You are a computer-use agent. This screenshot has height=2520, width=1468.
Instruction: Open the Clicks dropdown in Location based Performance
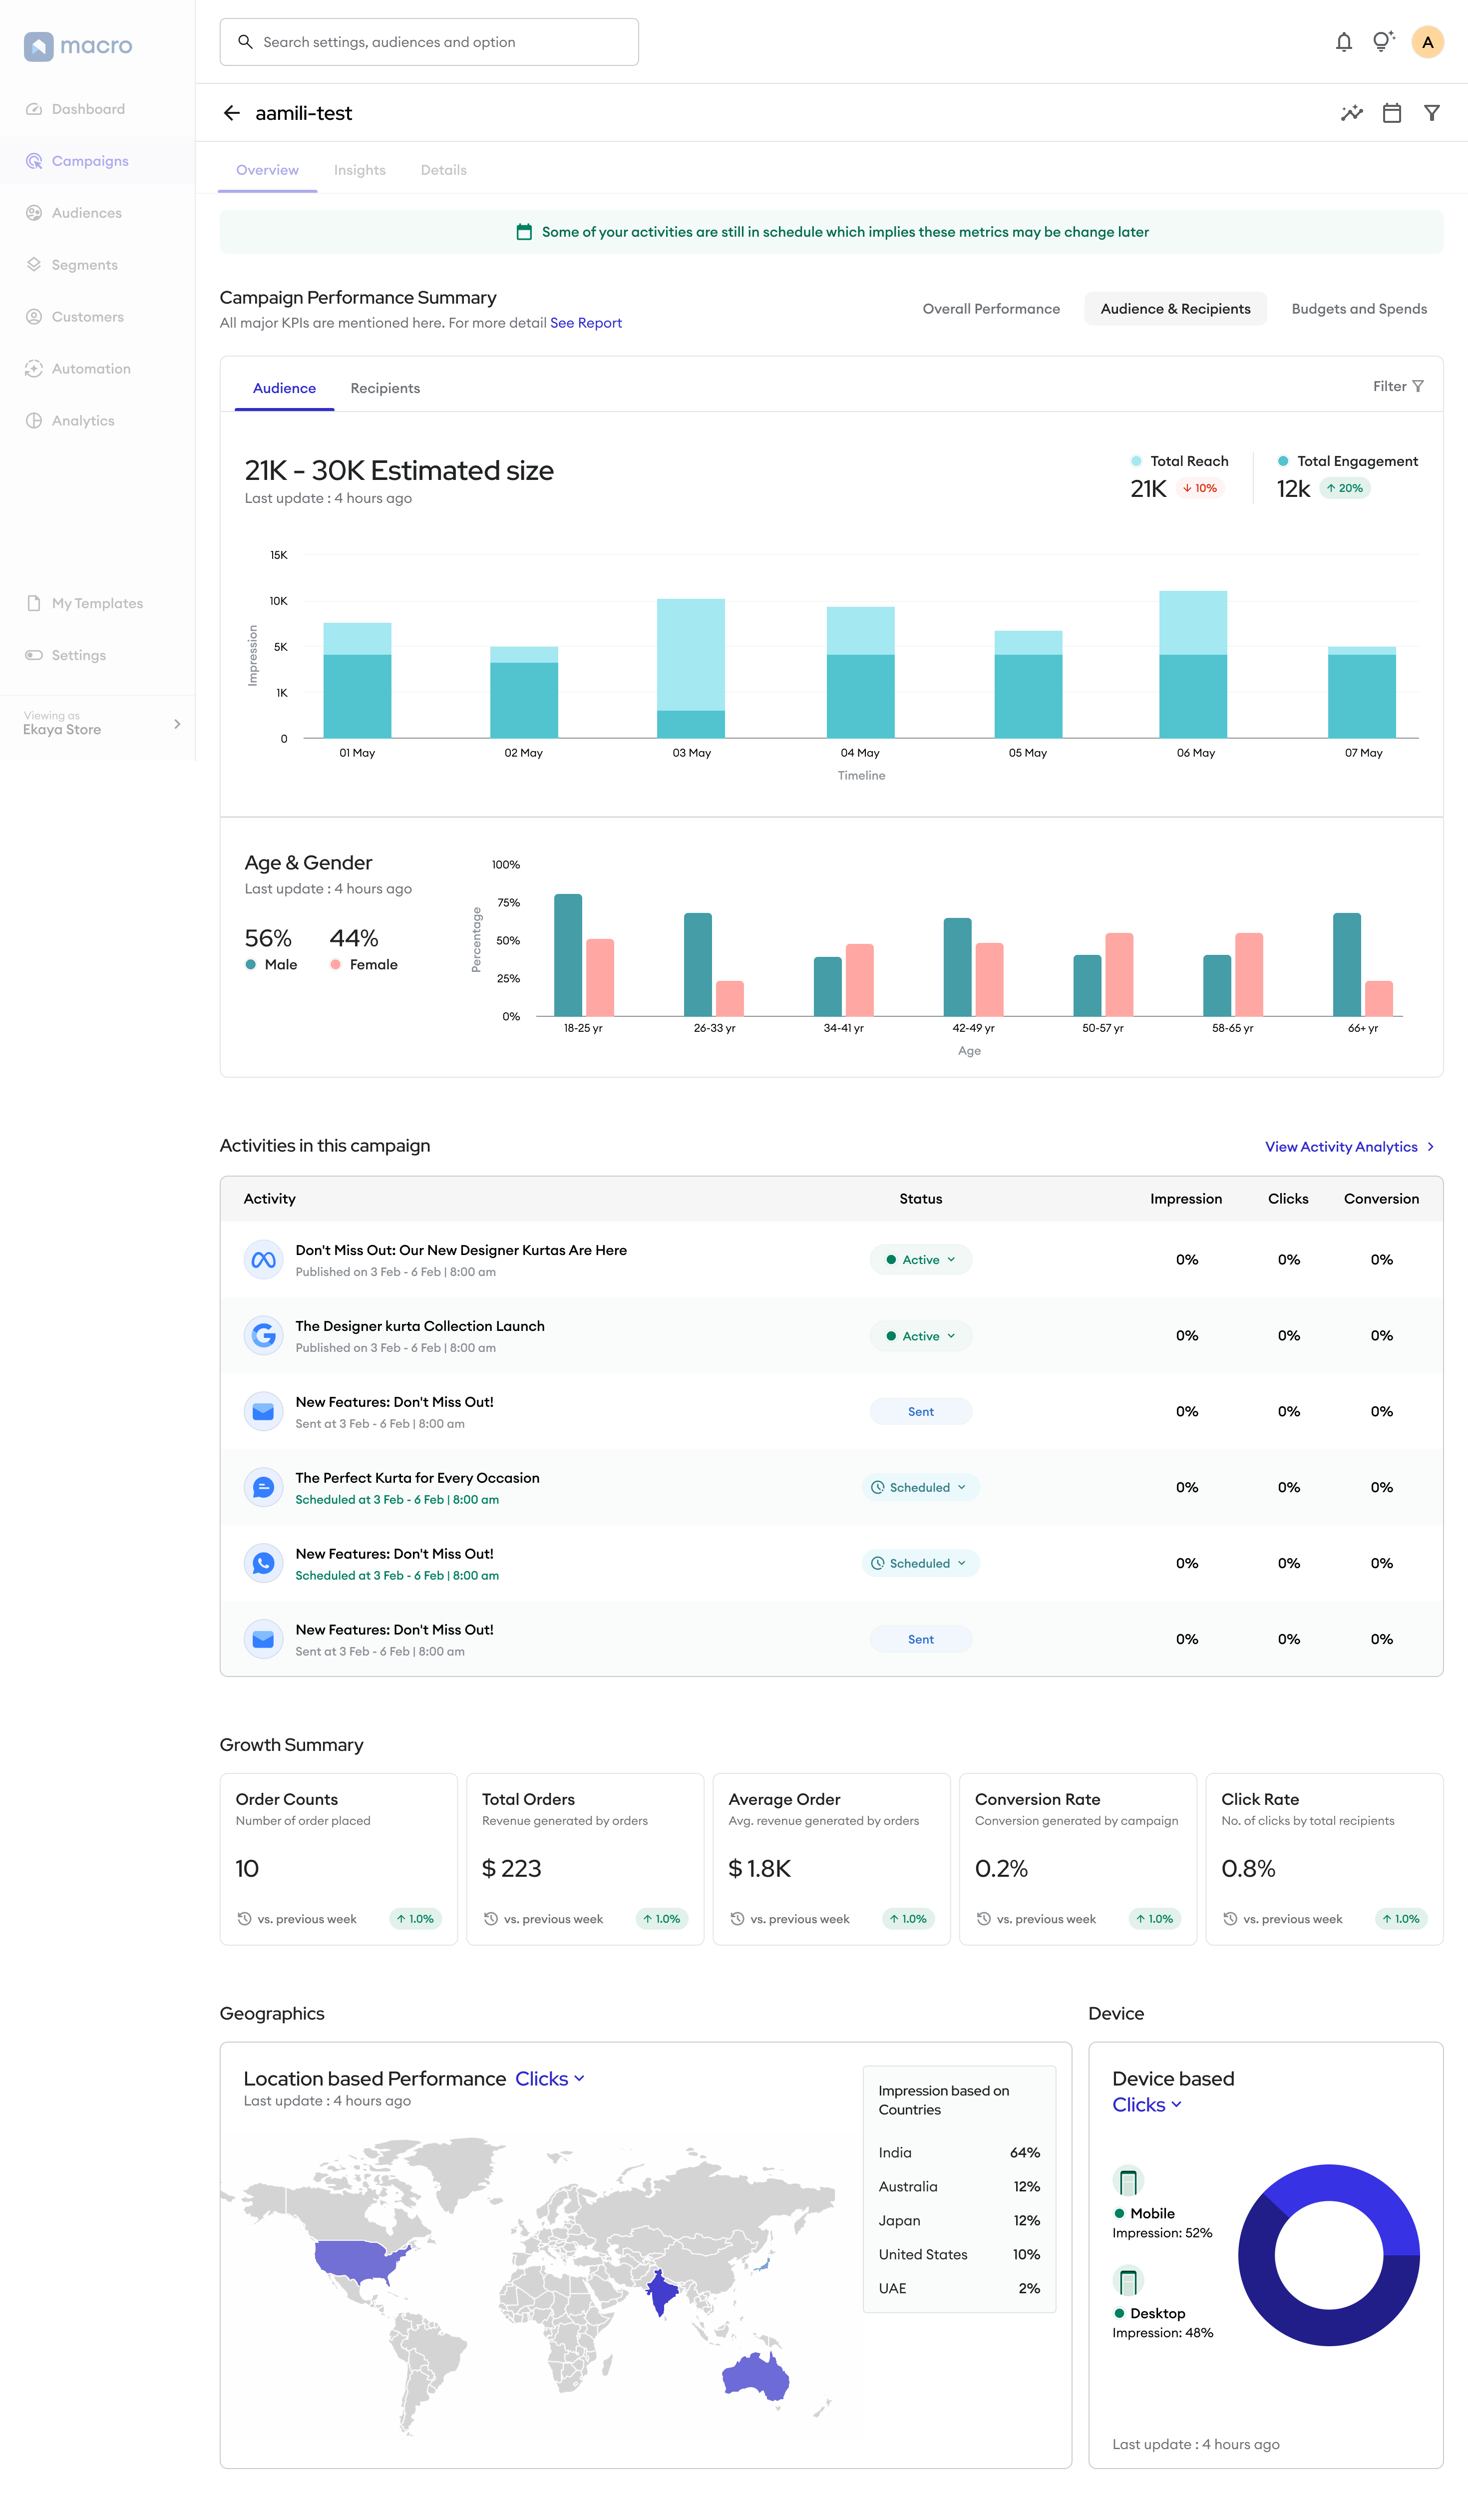pos(550,2079)
